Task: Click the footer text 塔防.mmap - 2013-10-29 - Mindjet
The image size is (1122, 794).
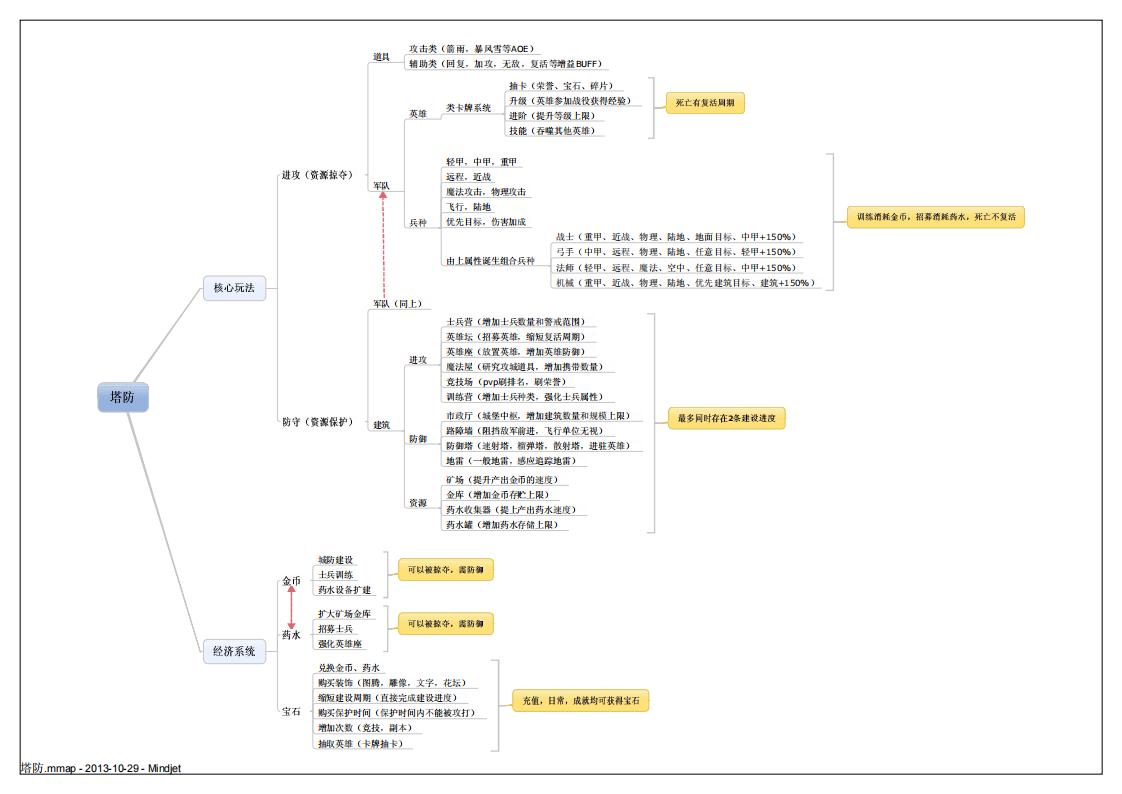Action: (100, 768)
